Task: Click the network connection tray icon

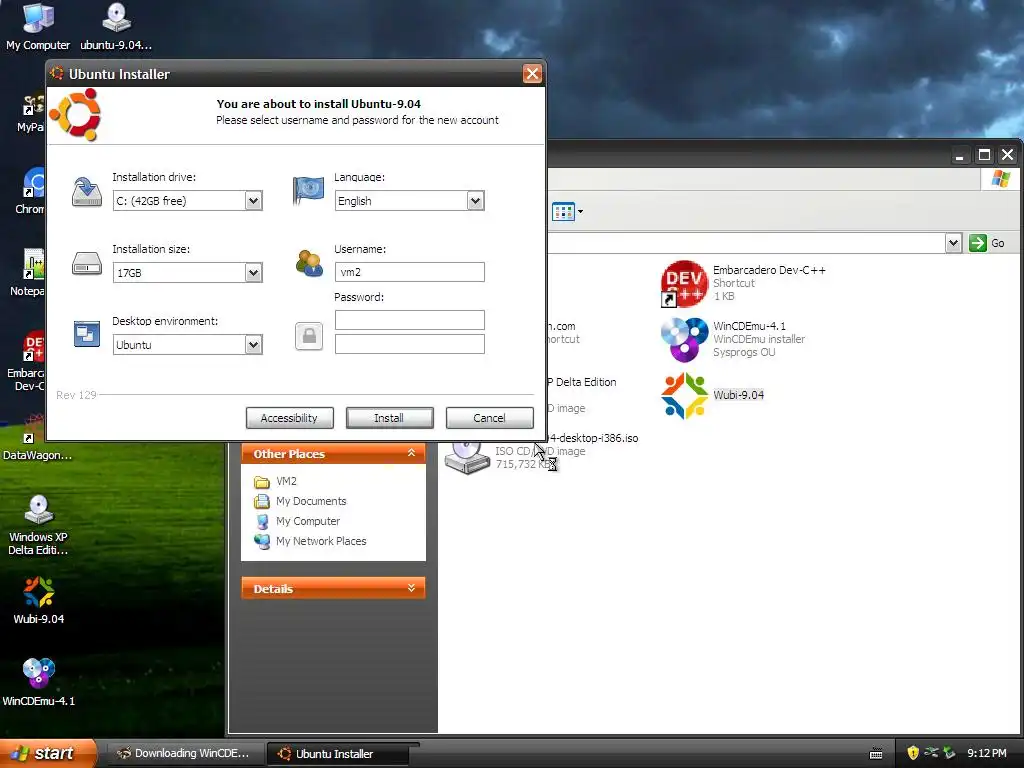Action: [931, 753]
